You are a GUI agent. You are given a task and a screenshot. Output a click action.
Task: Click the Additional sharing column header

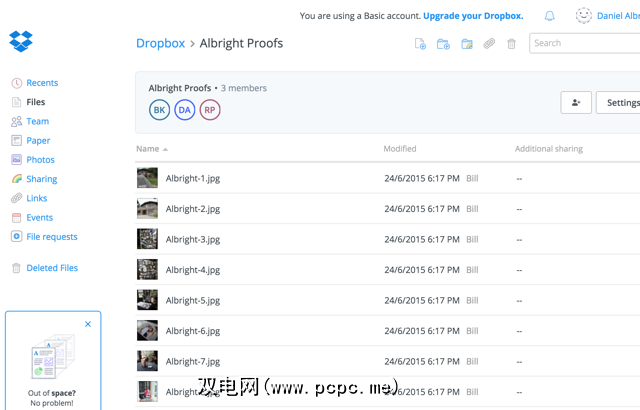pyautogui.click(x=549, y=149)
